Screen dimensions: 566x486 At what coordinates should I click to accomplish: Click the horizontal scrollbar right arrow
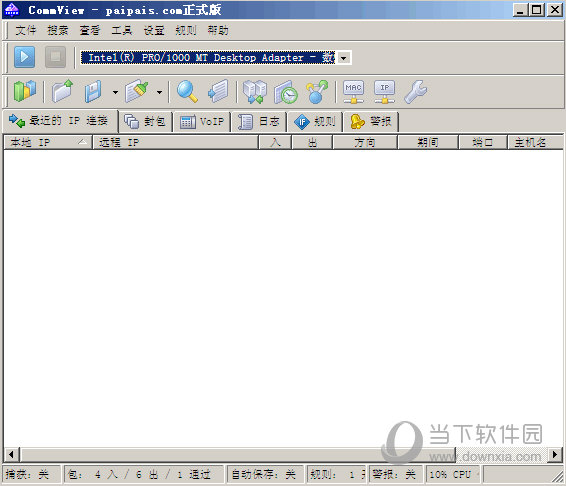point(555,455)
